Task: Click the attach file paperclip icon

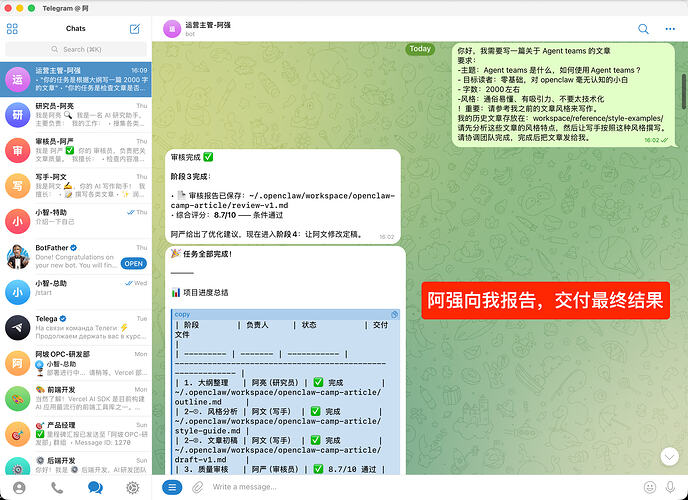Action: pyautogui.click(x=198, y=487)
